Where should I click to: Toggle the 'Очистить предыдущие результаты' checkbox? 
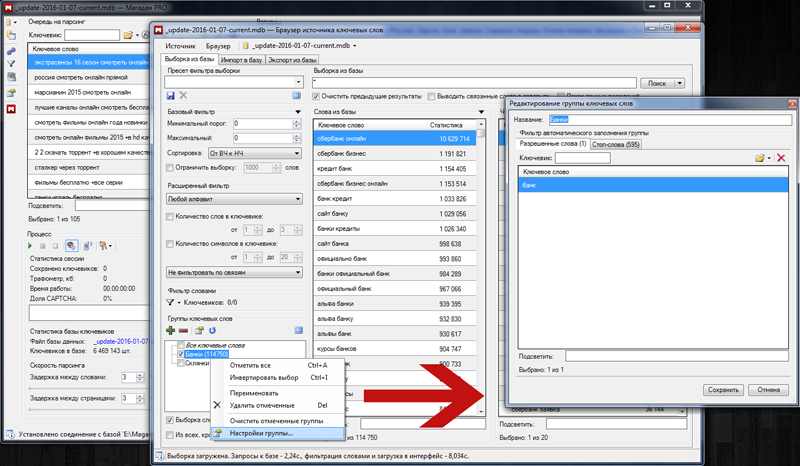click(318, 97)
